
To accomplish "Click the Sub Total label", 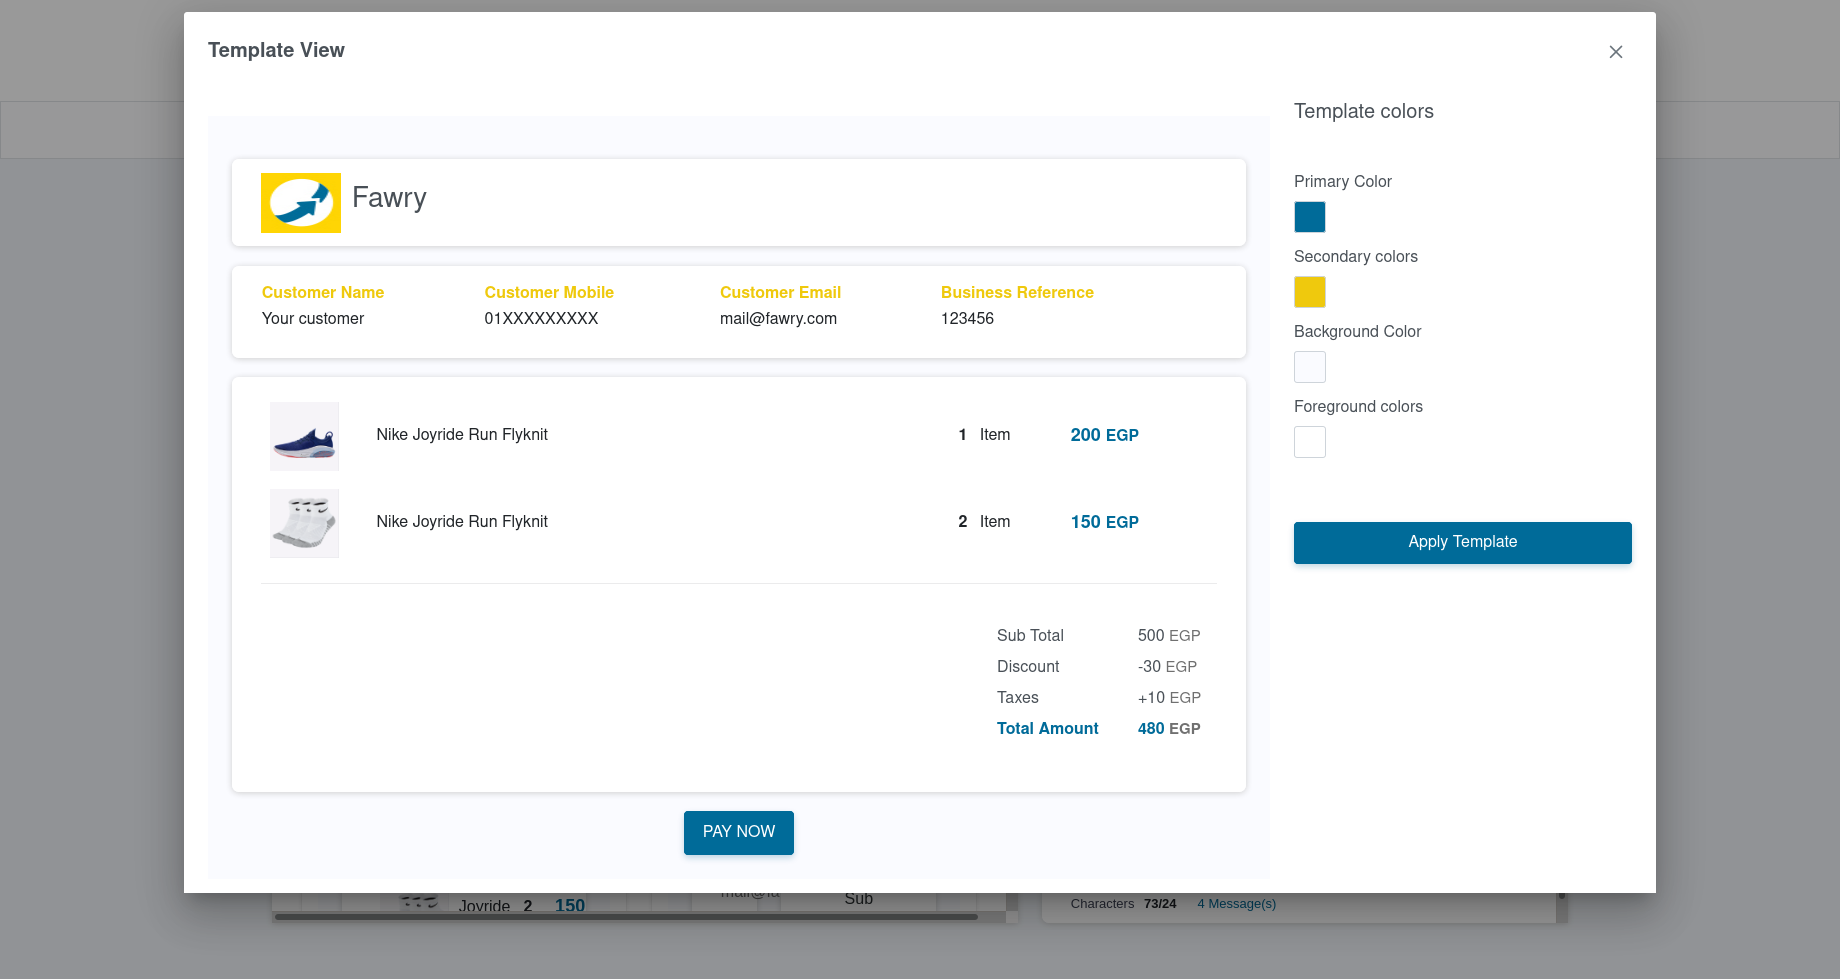I will point(1030,635).
